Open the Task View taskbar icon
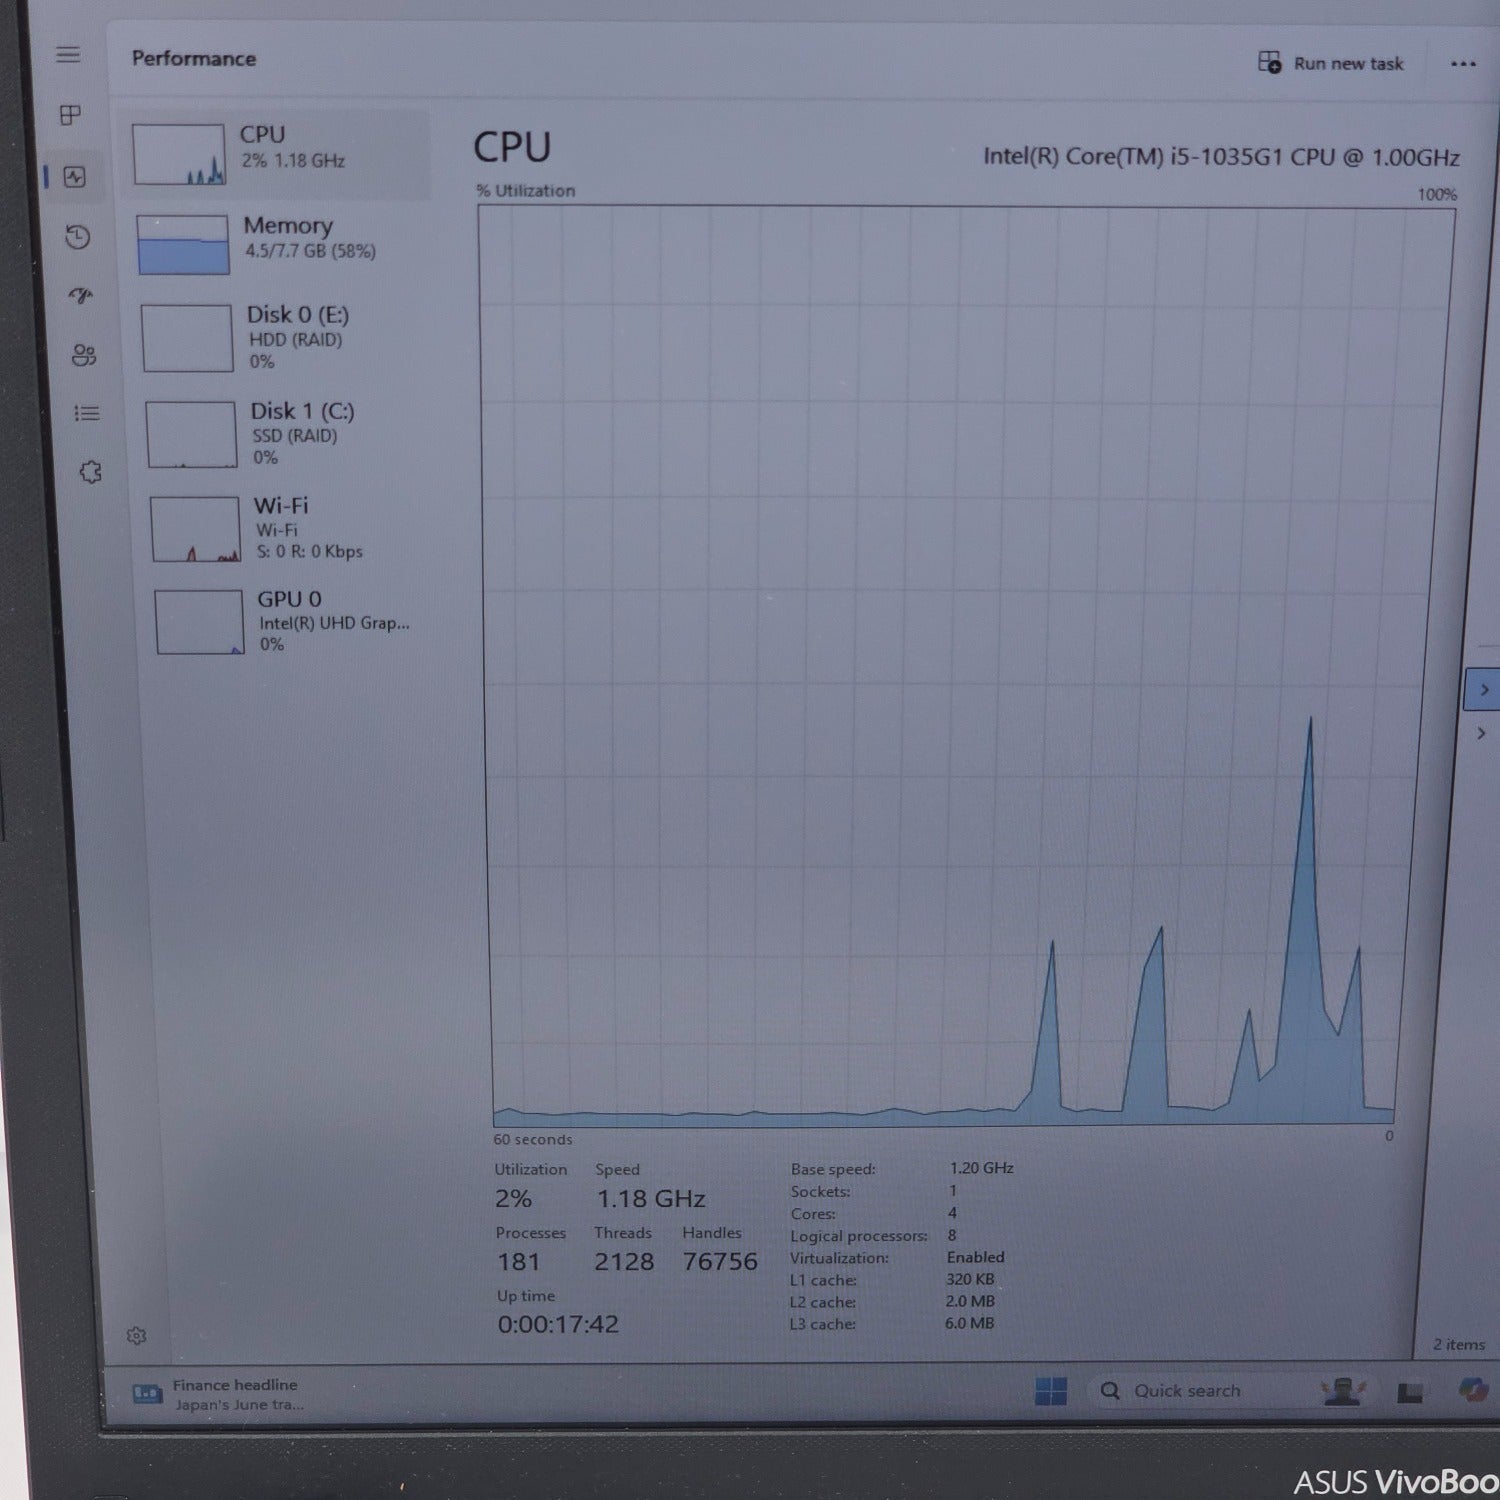This screenshot has height=1500, width=1500. coord(1410,1392)
